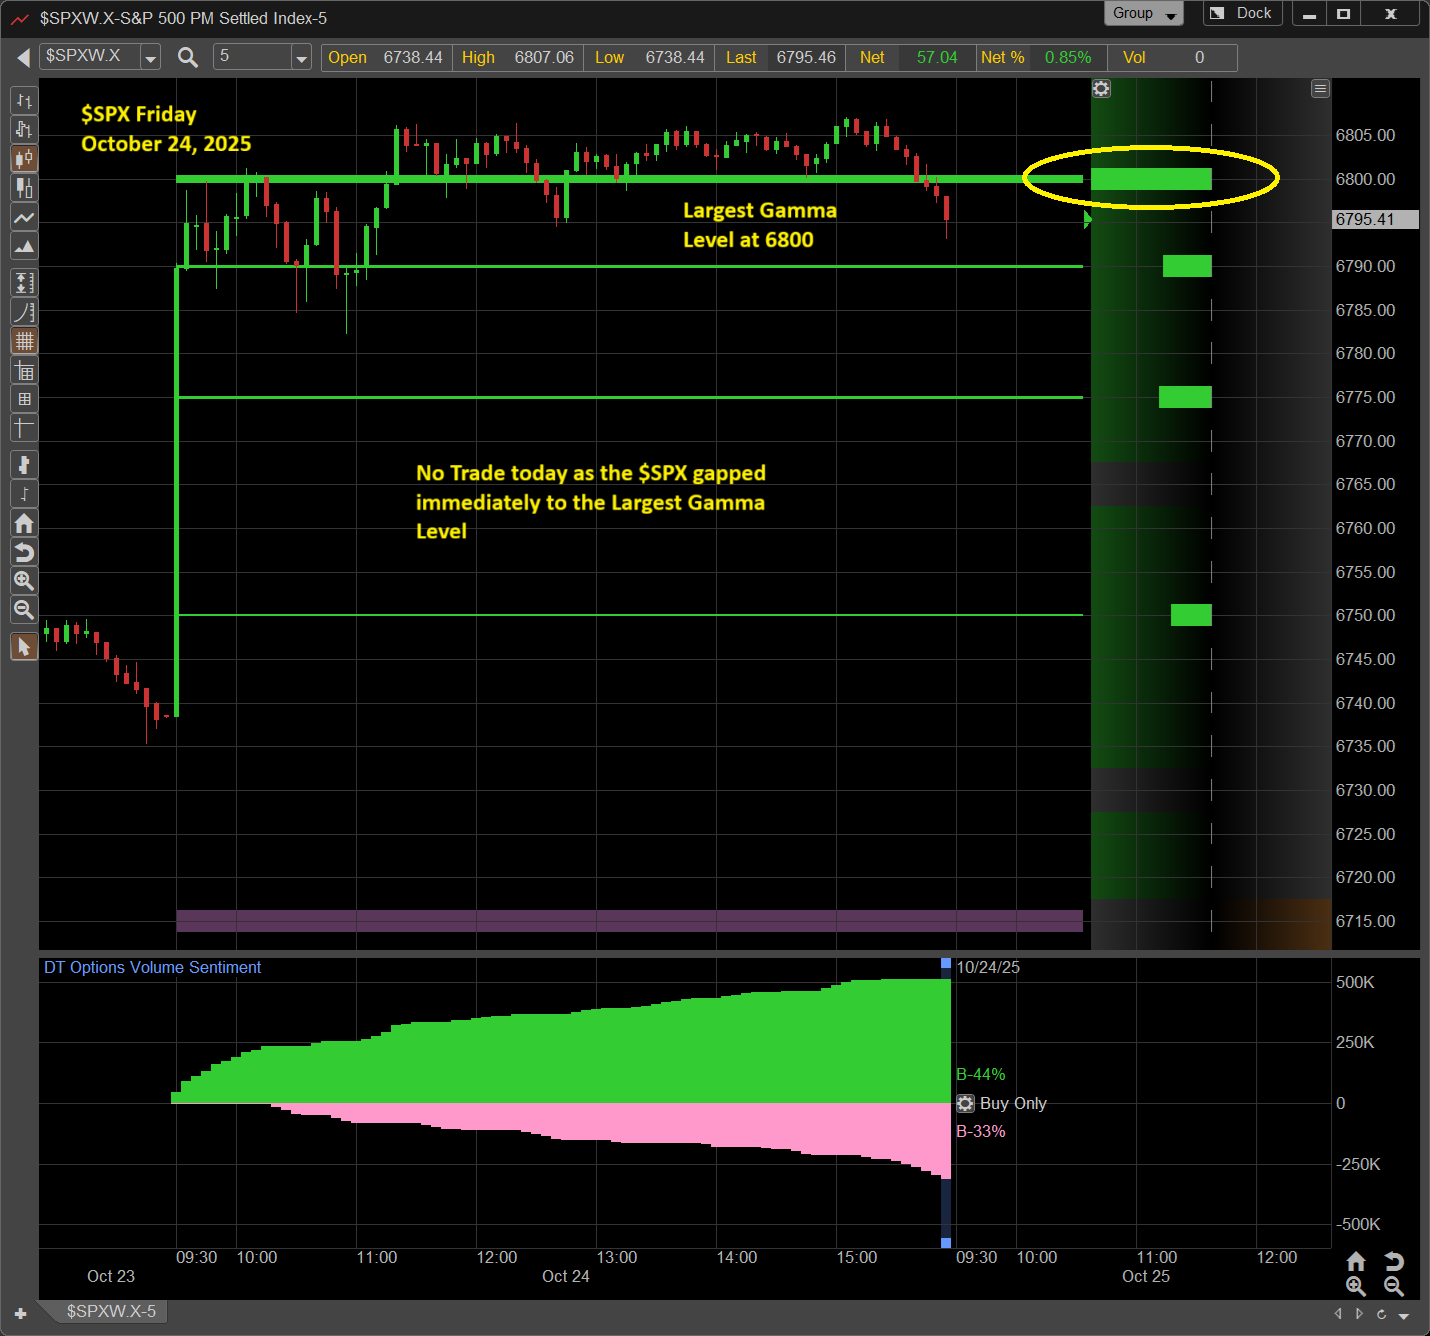Viewport: 1430px width, 1336px height.
Task: Expand the interval dropdown next to 5
Action: pos(301,58)
